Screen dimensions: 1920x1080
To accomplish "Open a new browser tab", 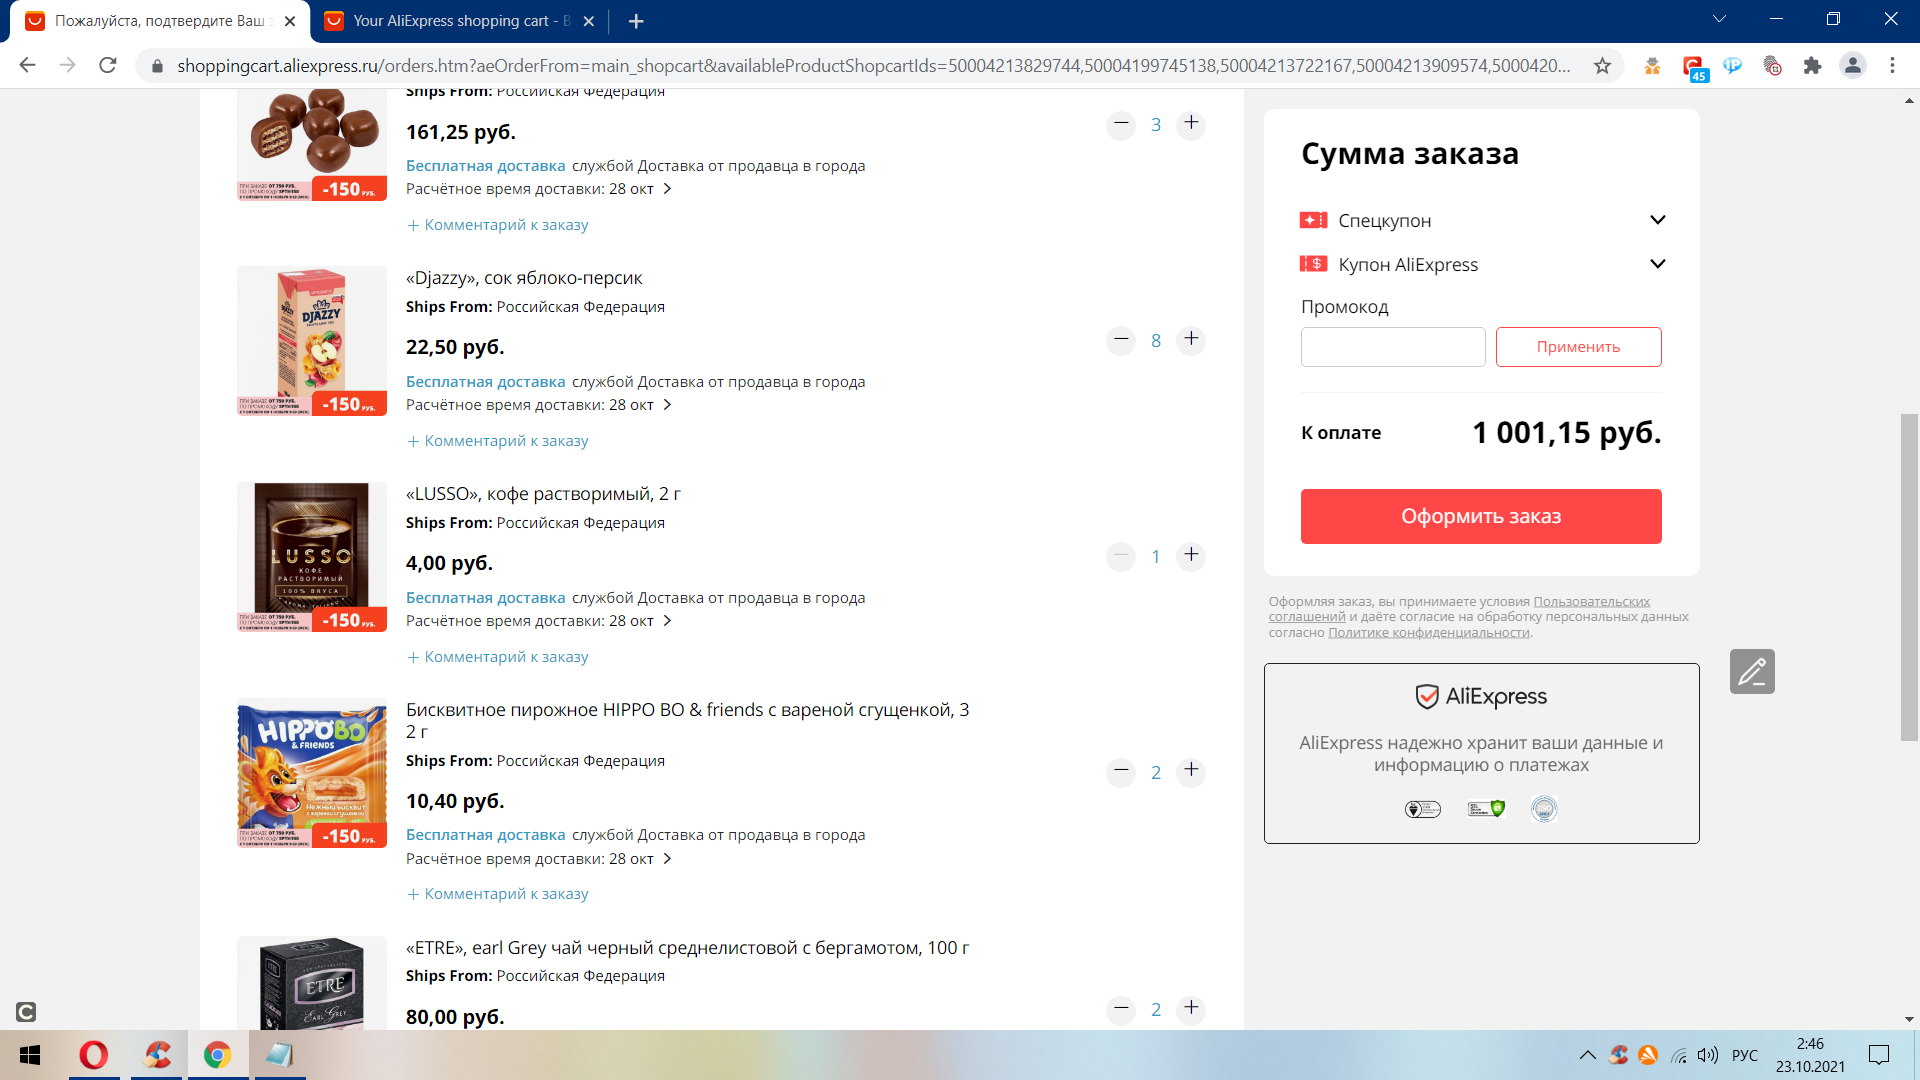I will (x=636, y=21).
